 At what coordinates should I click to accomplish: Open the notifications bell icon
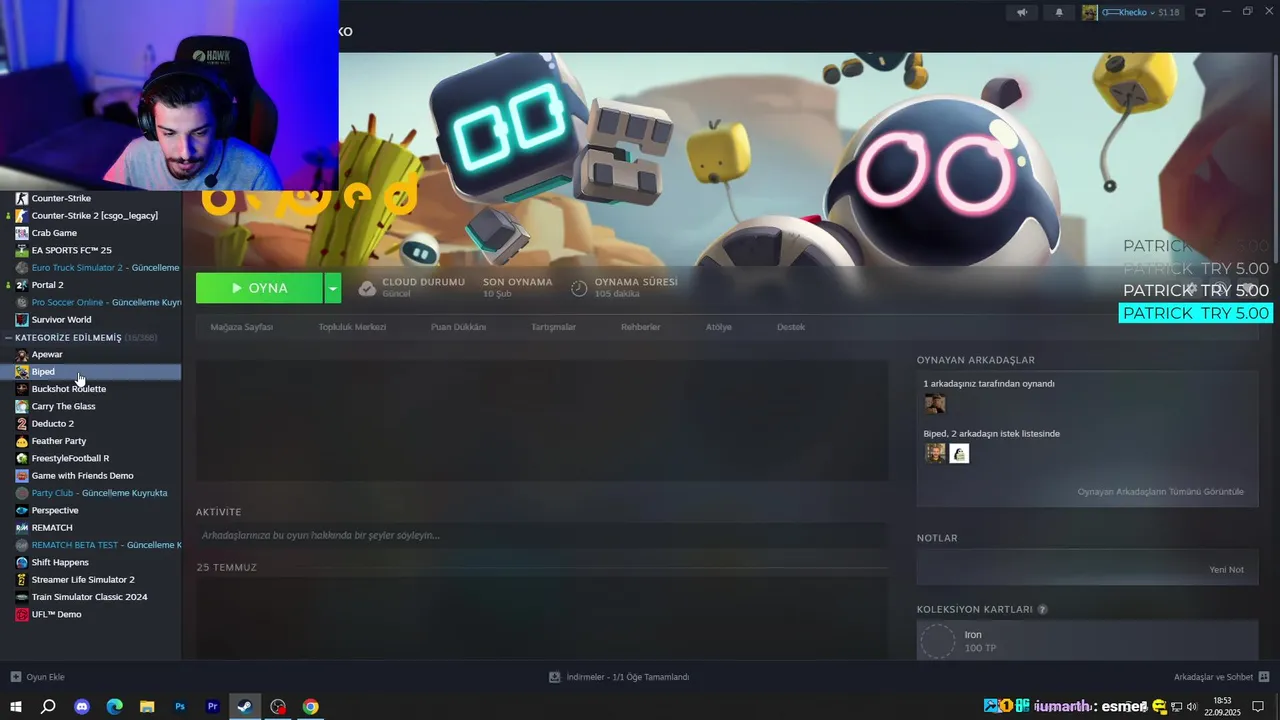1059,13
